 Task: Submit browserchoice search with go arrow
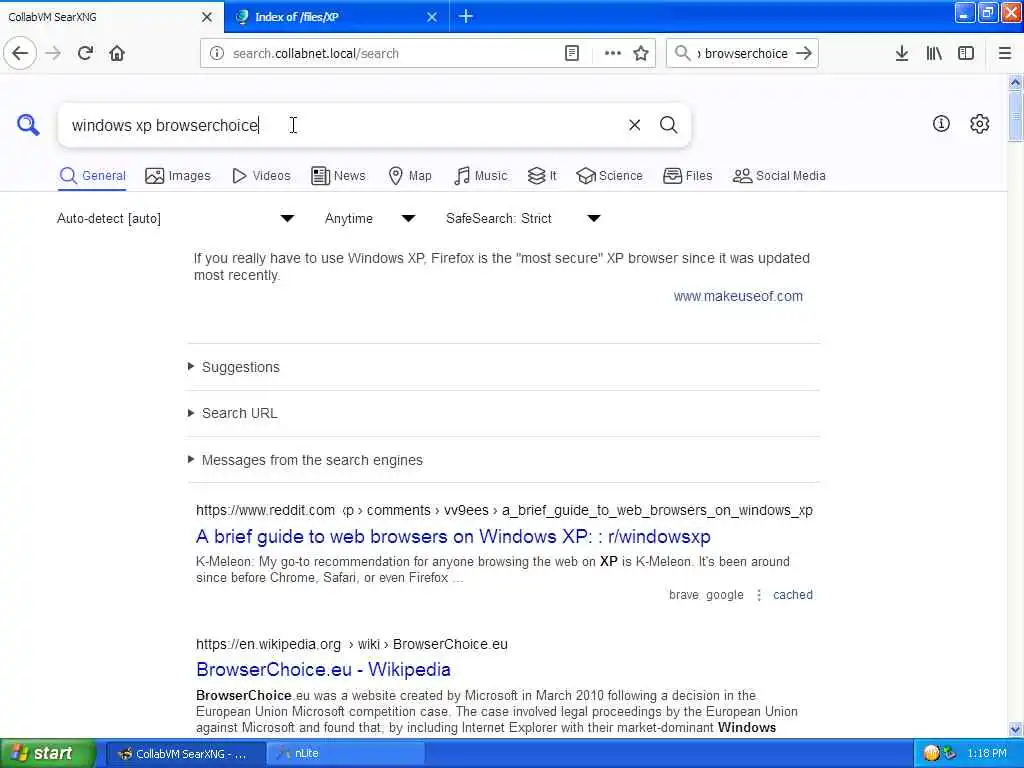[x=804, y=53]
